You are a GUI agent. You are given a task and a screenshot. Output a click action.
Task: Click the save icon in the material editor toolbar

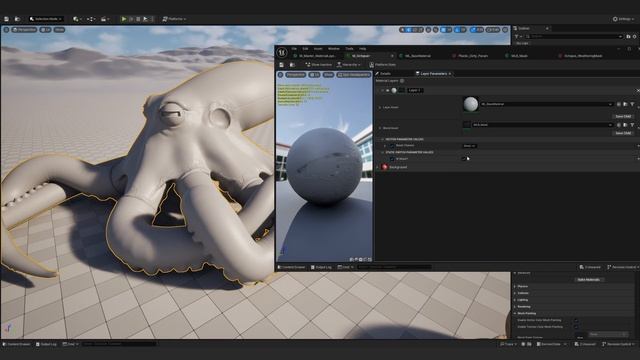pyautogui.click(x=282, y=65)
